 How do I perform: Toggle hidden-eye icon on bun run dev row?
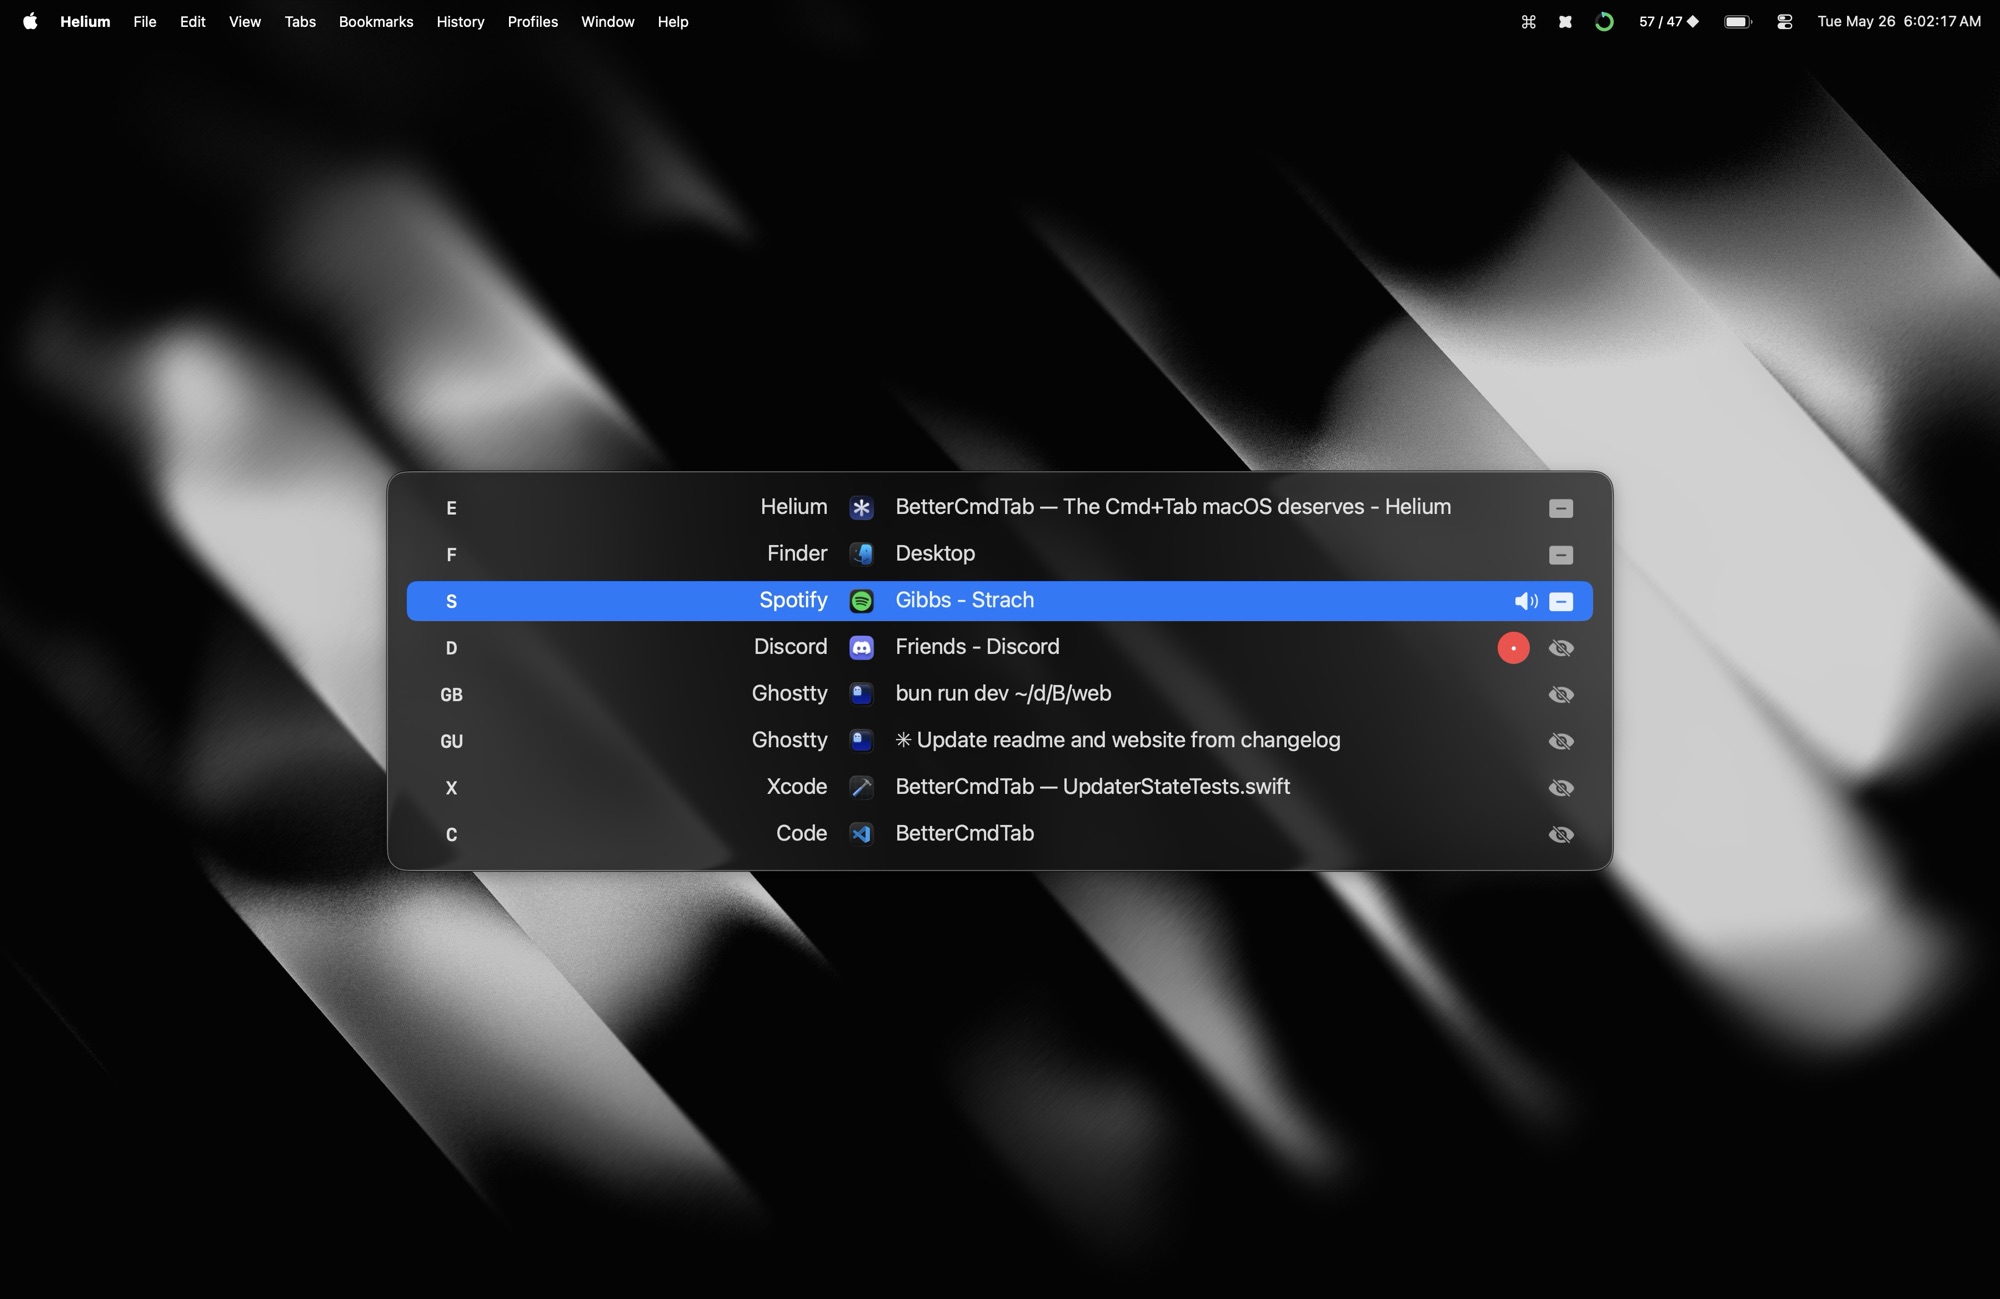pyautogui.click(x=1561, y=695)
